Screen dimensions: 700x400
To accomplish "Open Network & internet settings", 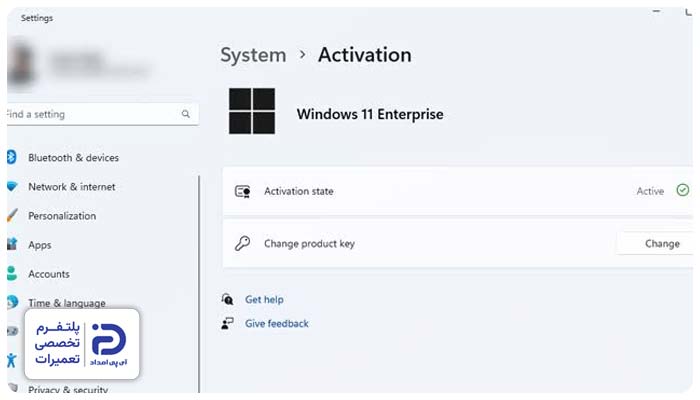I will [72, 187].
